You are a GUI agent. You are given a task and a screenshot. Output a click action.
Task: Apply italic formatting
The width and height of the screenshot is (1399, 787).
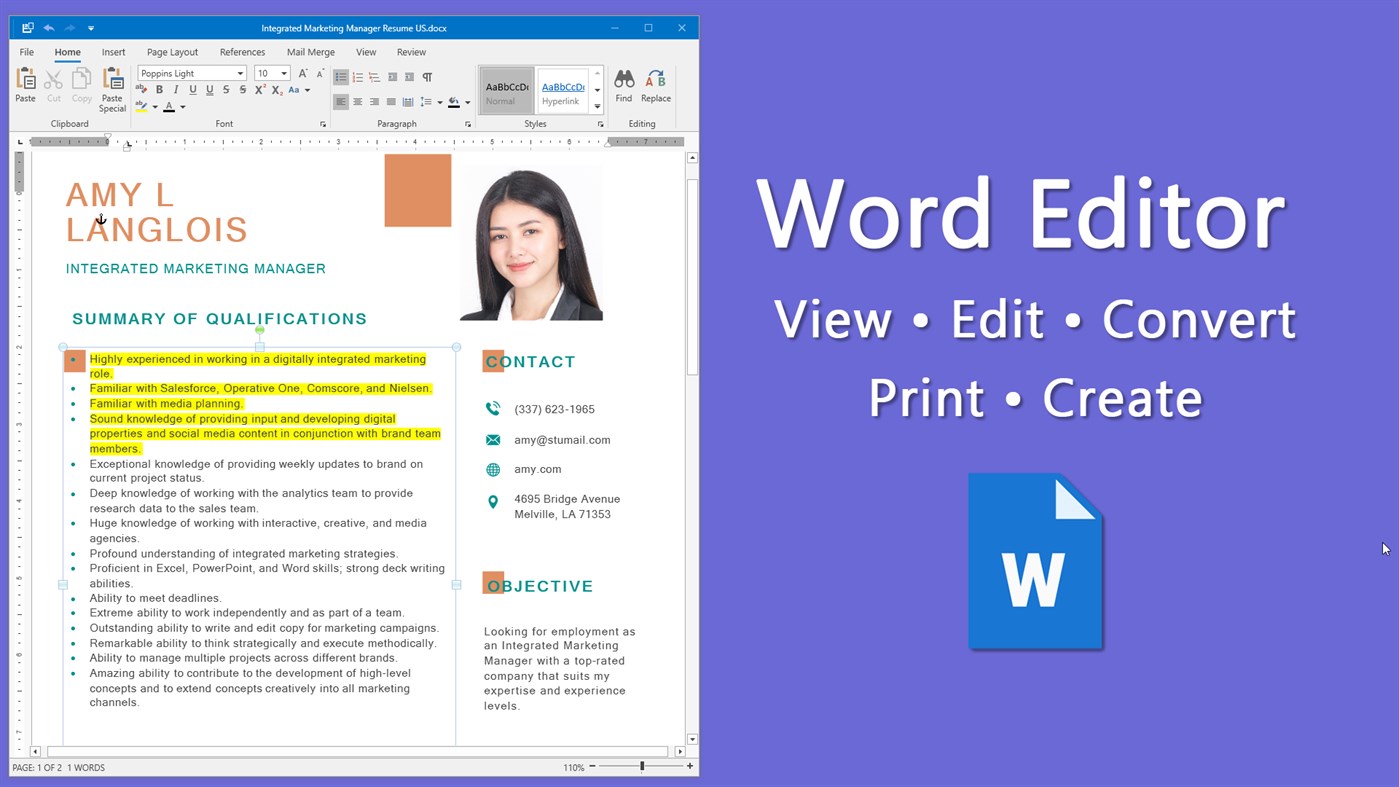point(176,89)
